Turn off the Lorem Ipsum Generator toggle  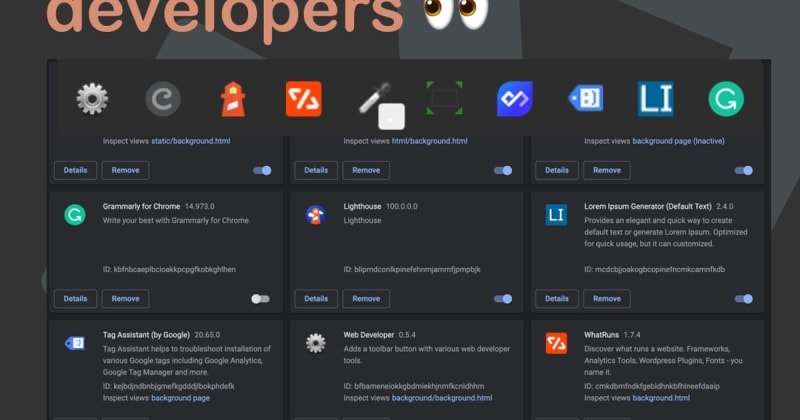coord(743,298)
